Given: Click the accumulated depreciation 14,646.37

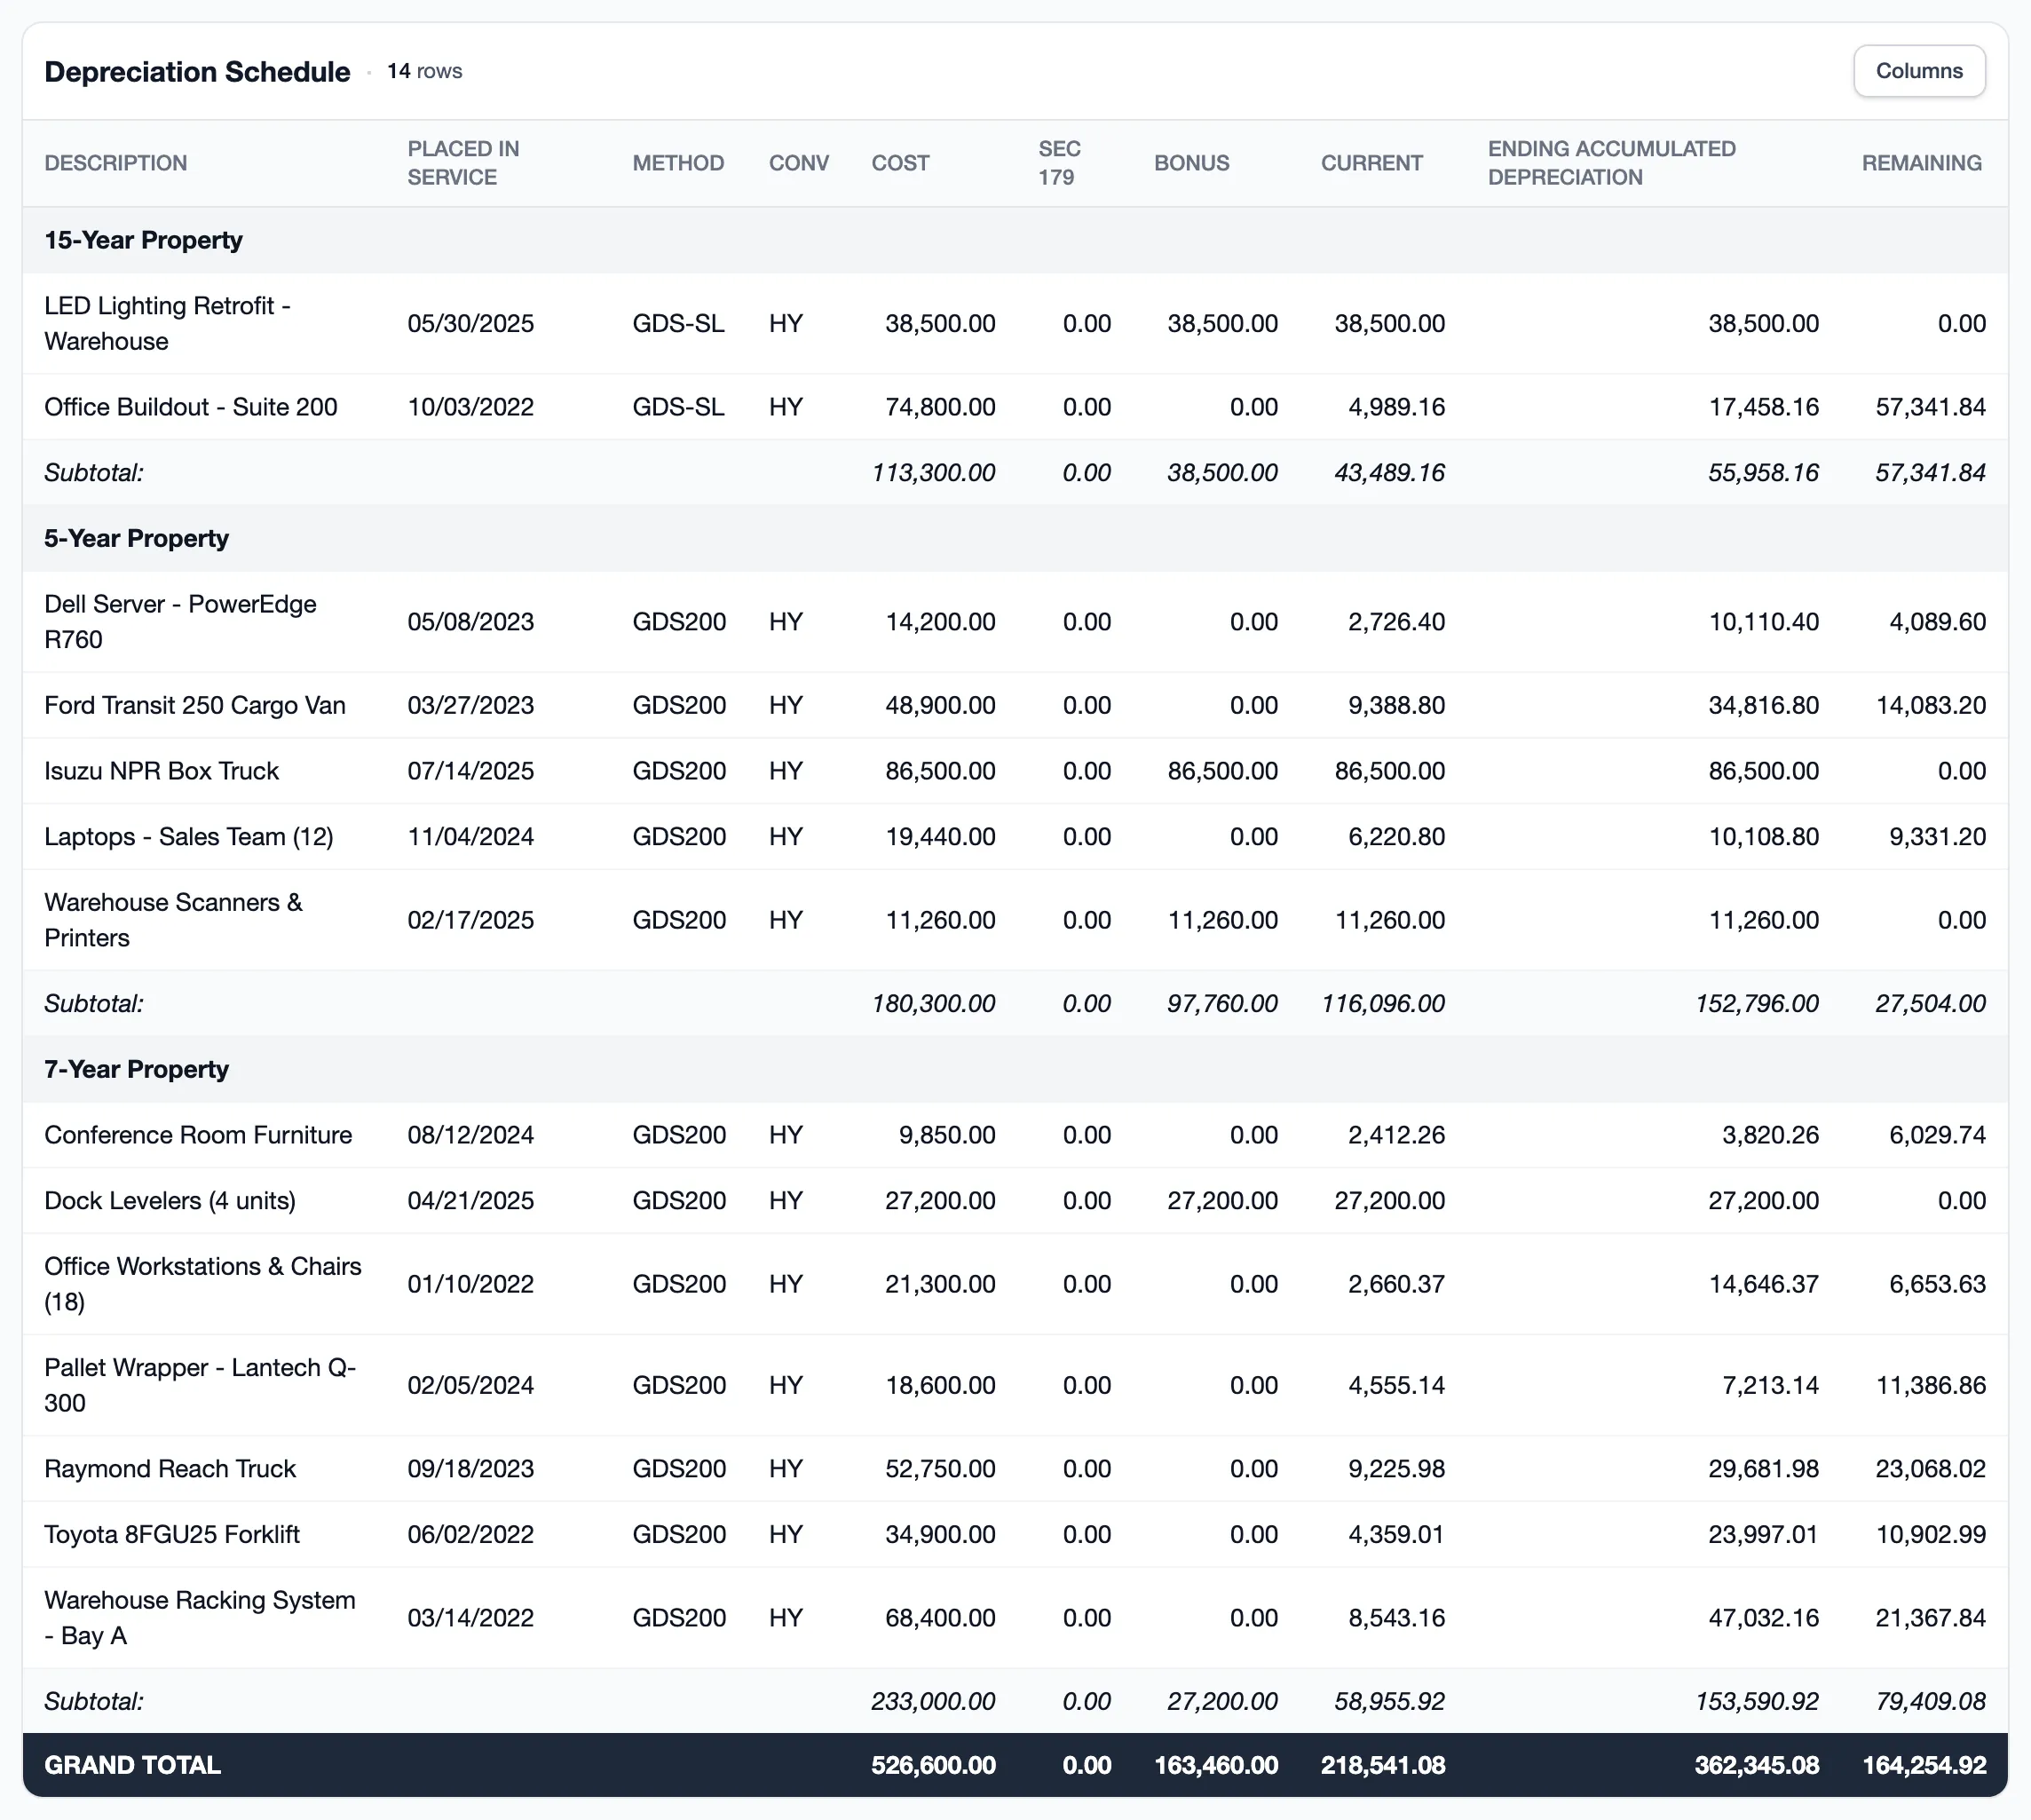Looking at the screenshot, I should tap(1763, 1284).
